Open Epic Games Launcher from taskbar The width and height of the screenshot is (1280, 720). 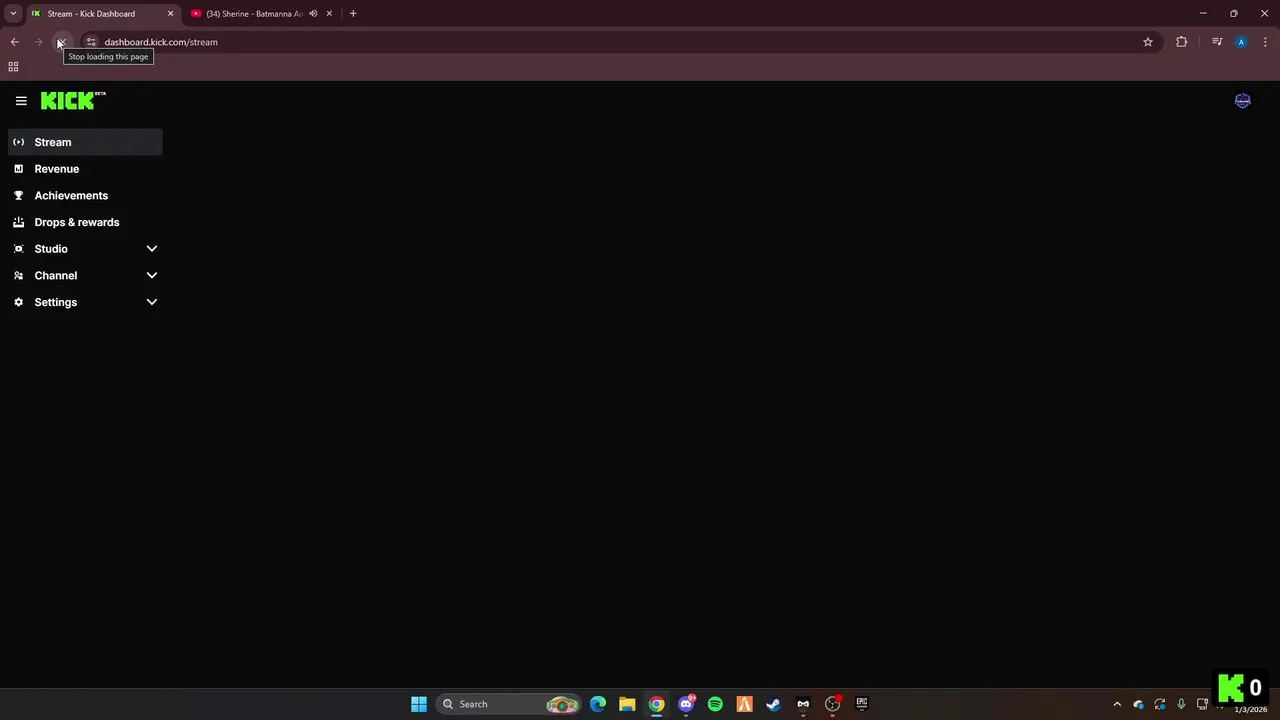pyautogui.click(x=861, y=704)
